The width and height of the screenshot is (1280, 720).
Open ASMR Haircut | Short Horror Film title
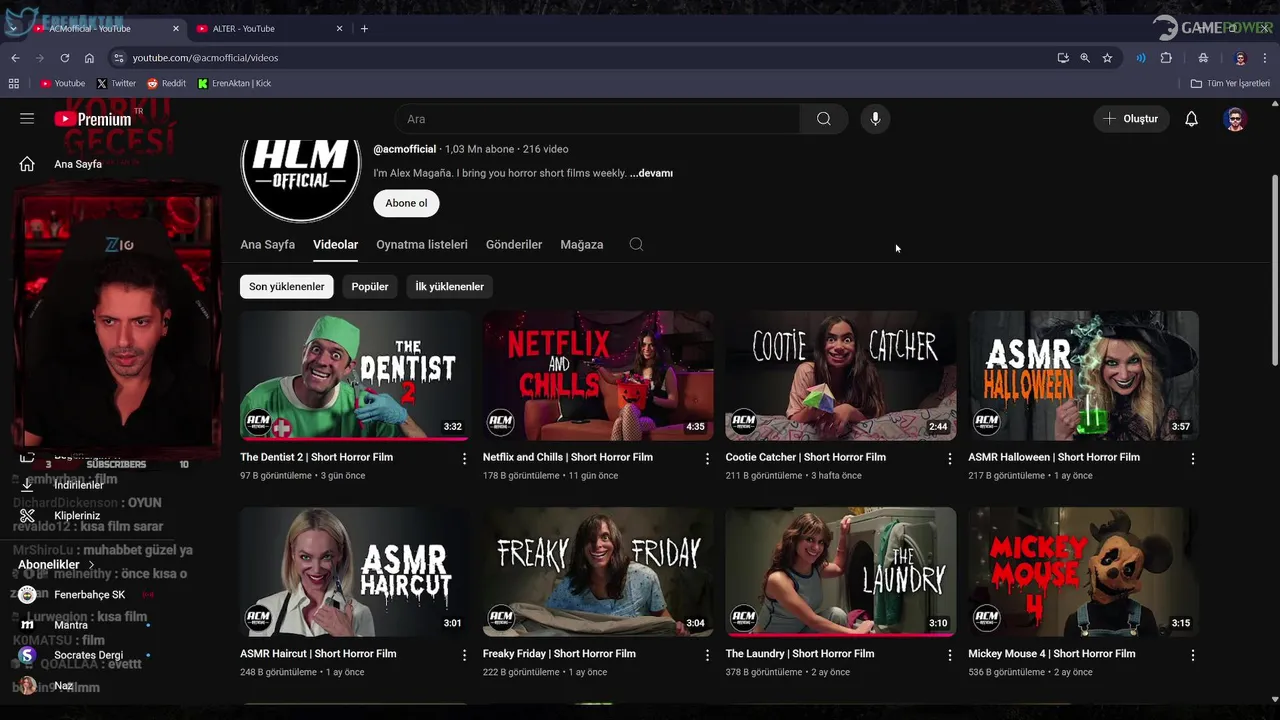[318, 654]
